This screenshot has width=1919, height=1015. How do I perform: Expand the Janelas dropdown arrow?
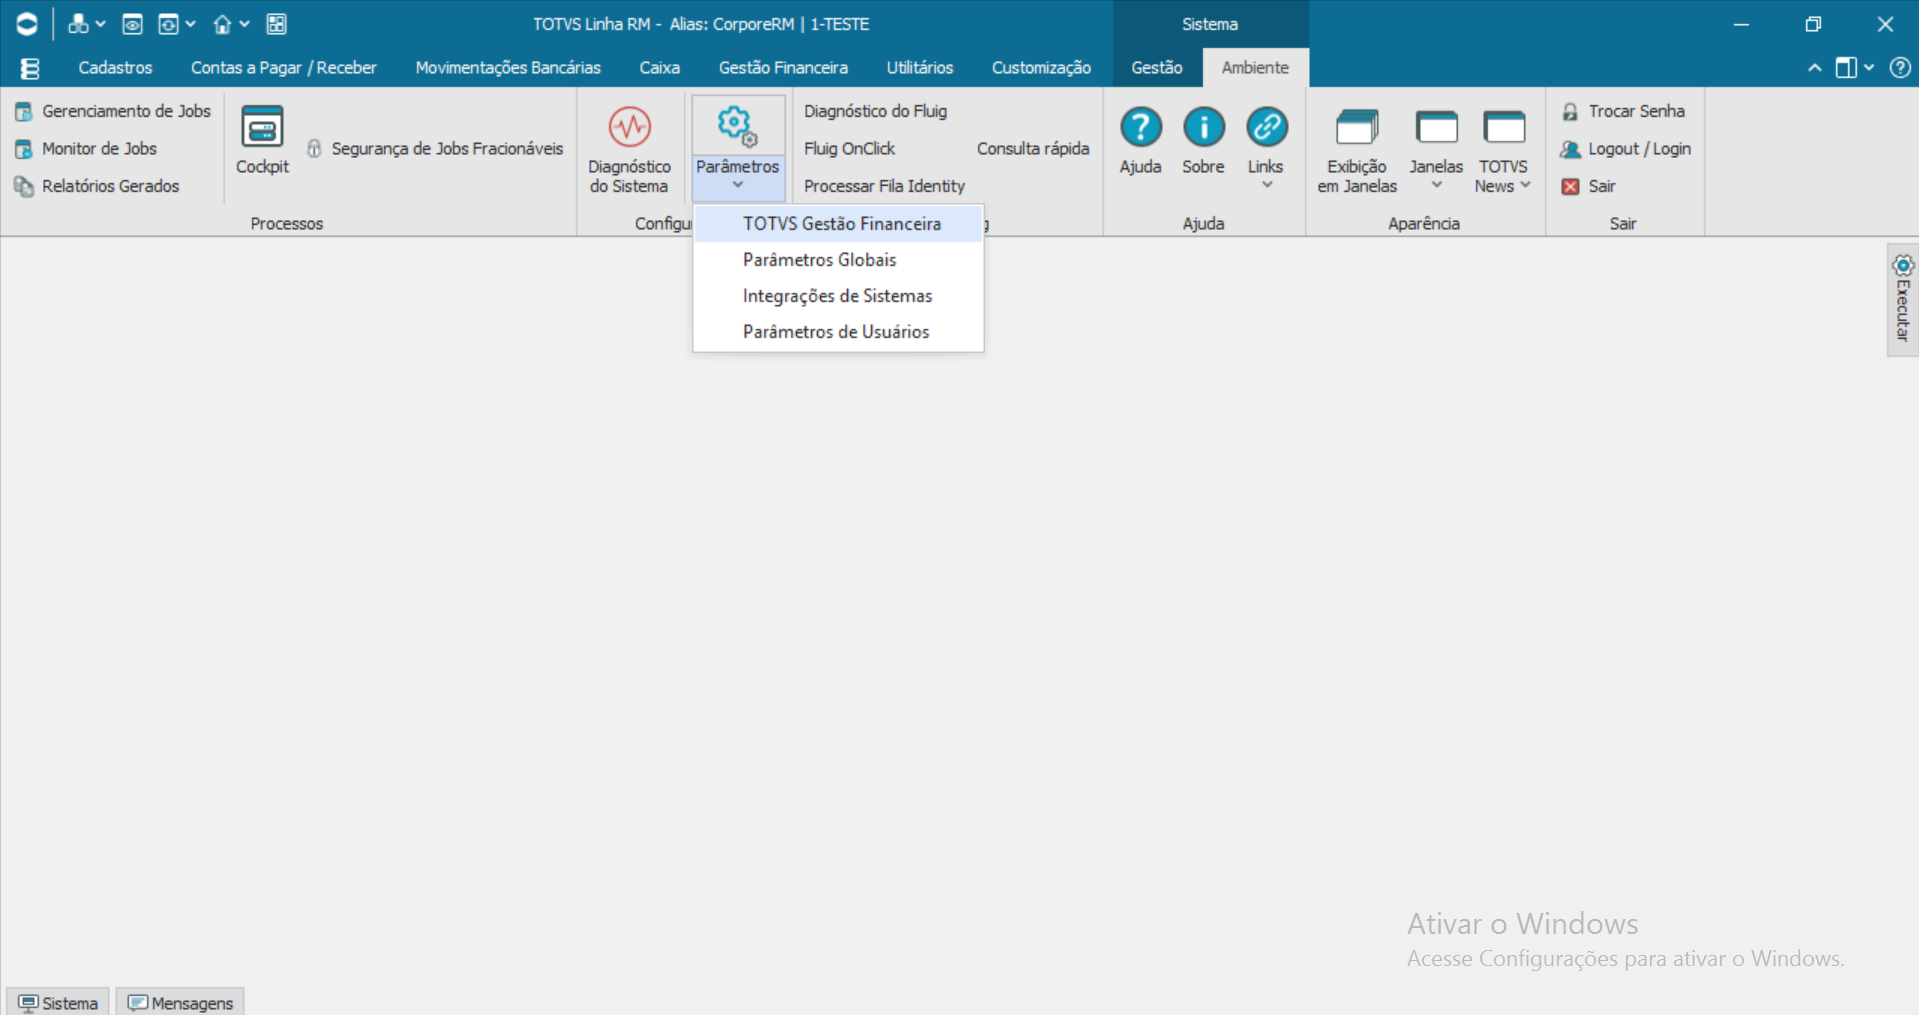point(1436,185)
